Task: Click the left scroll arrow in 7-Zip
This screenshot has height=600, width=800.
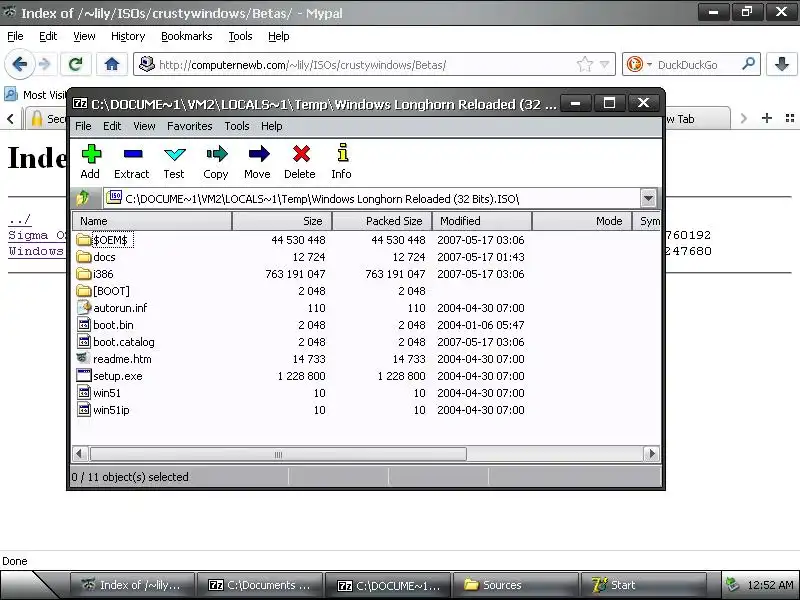Action: [79, 454]
